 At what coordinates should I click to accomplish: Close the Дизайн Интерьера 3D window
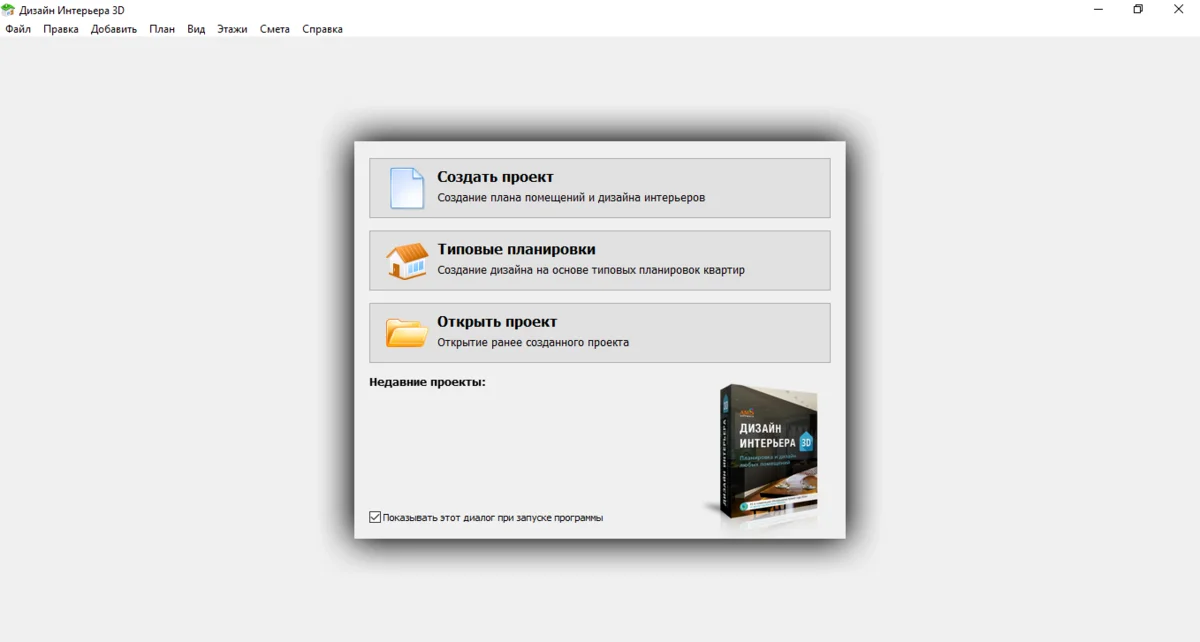(1179, 10)
